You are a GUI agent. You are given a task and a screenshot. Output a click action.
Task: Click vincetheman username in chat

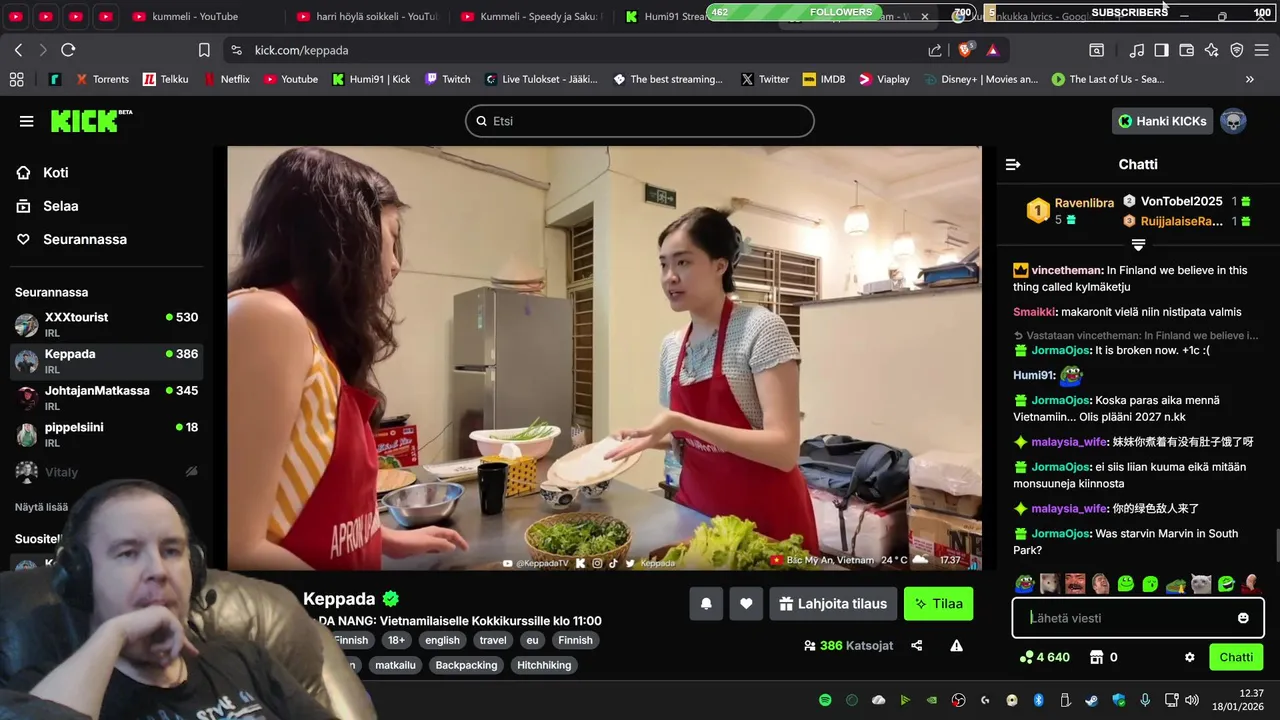tap(1067, 270)
